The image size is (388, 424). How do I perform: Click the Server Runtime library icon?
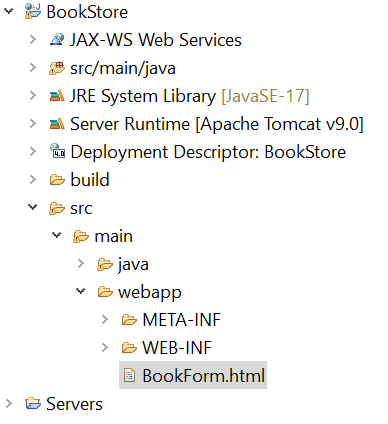pos(57,124)
